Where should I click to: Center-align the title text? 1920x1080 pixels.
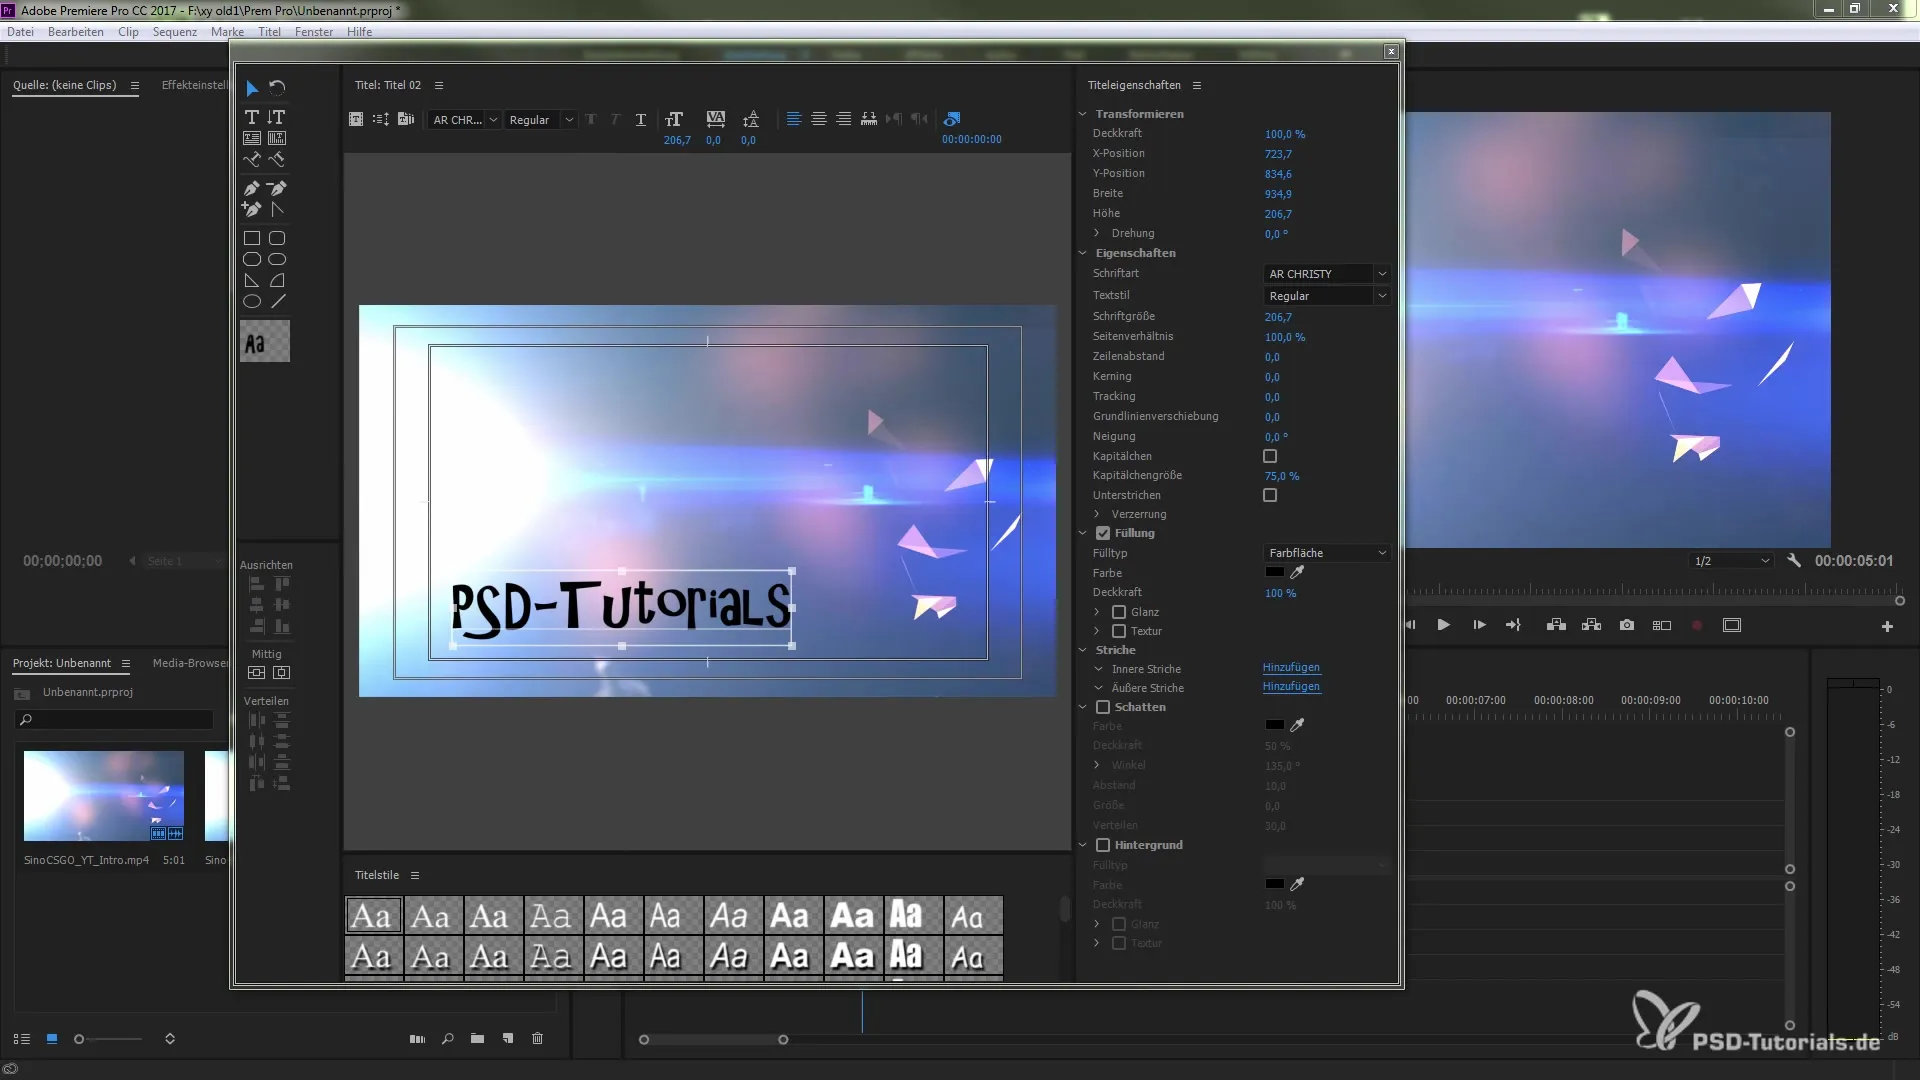coord(818,119)
